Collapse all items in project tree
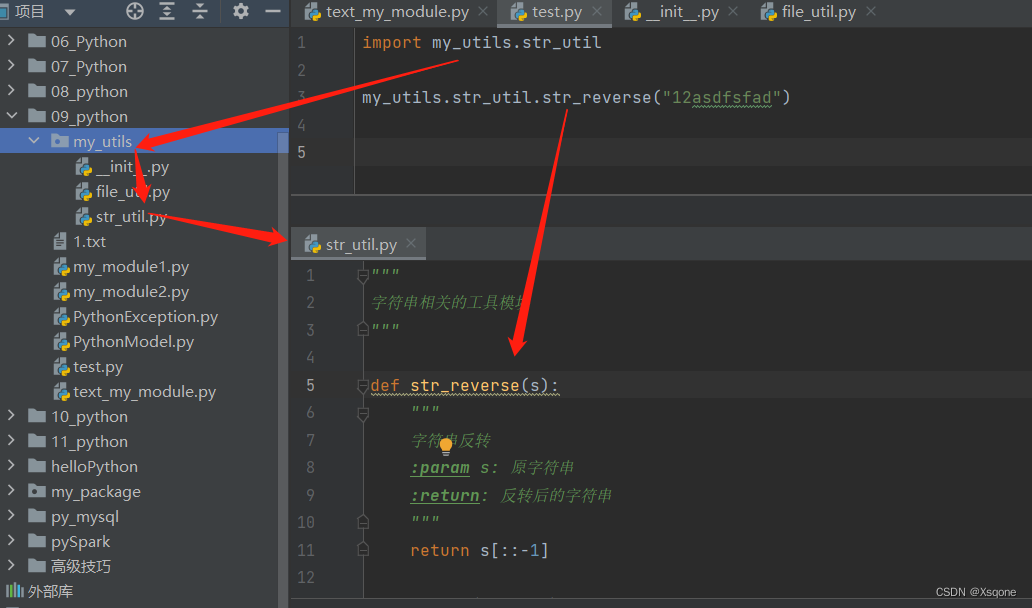This screenshot has height=608, width=1032. [x=199, y=11]
